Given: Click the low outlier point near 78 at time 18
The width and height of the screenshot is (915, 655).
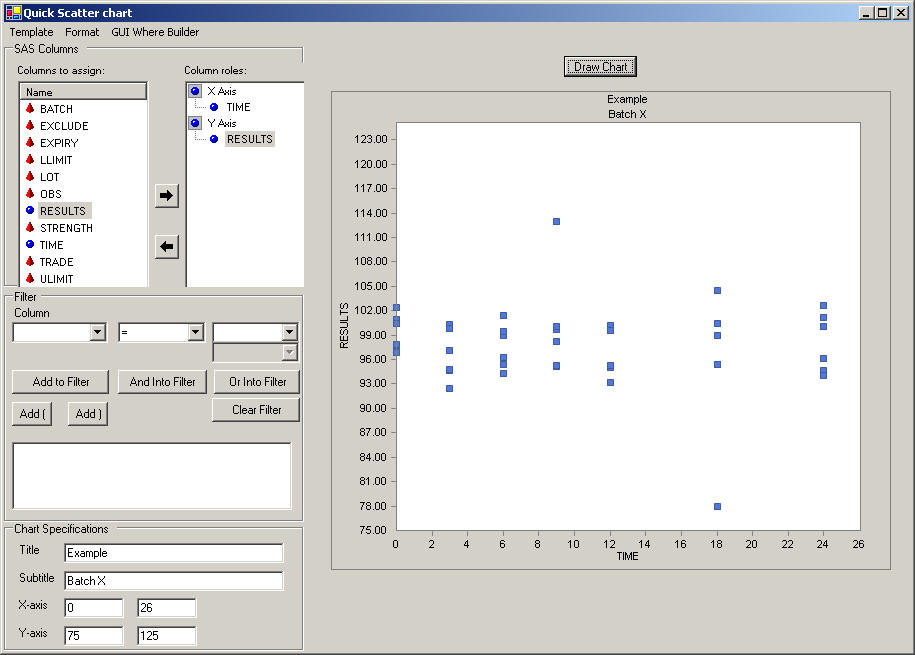Looking at the screenshot, I should click(x=717, y=506).
